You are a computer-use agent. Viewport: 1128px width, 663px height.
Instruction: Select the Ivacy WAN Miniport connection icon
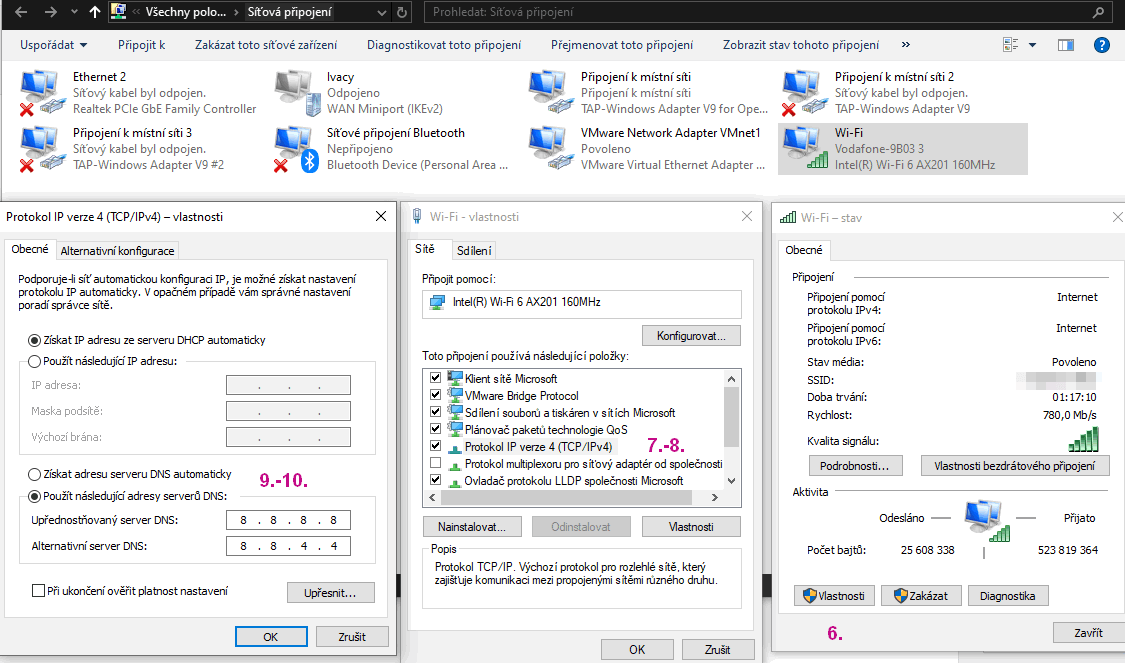[295, 93]
